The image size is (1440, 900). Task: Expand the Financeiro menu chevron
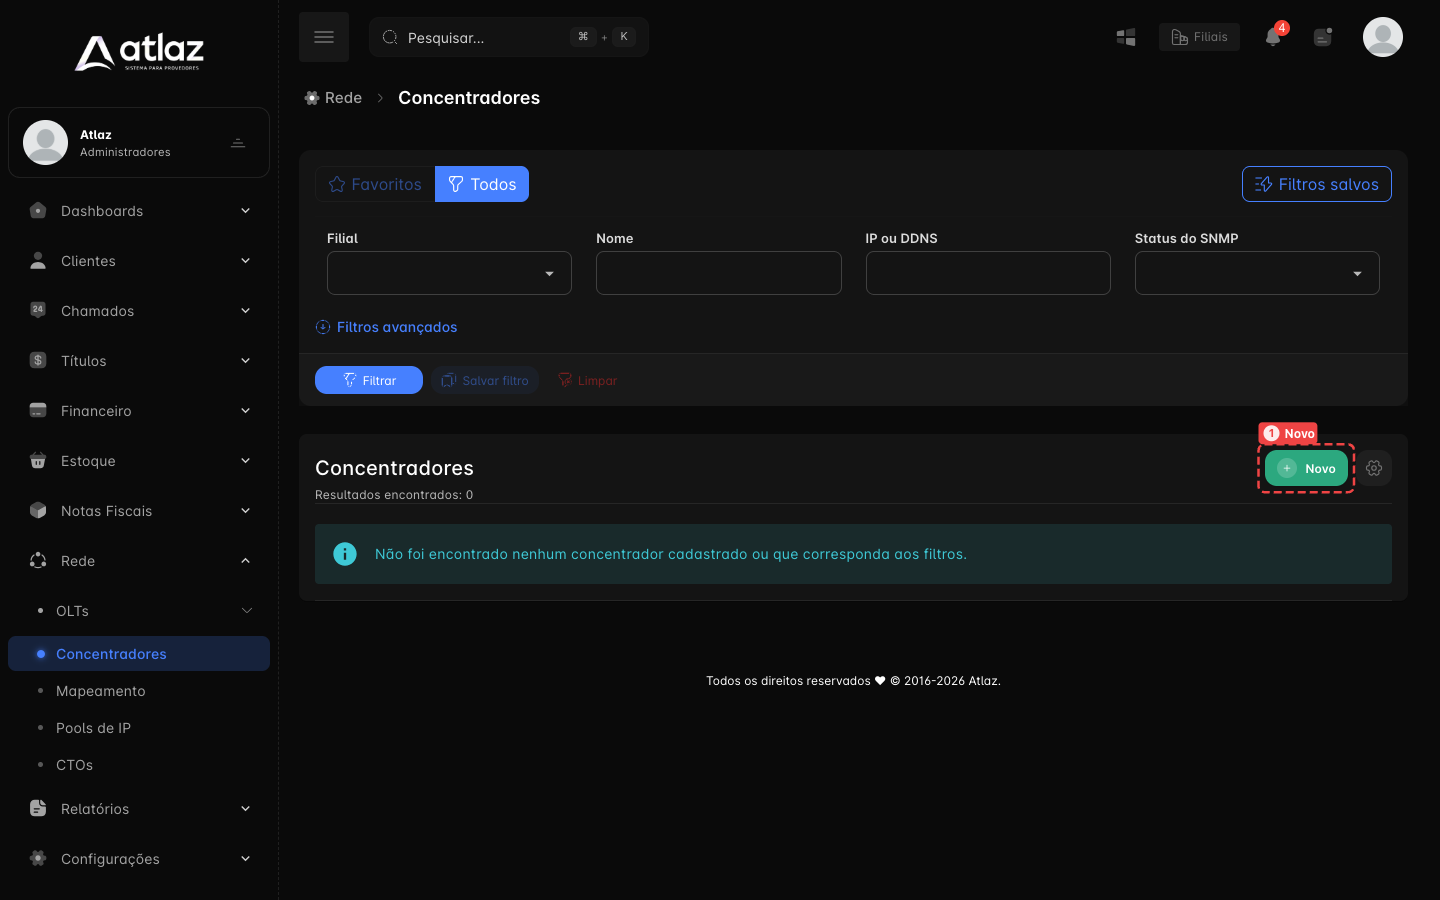[x=245, y=410]
